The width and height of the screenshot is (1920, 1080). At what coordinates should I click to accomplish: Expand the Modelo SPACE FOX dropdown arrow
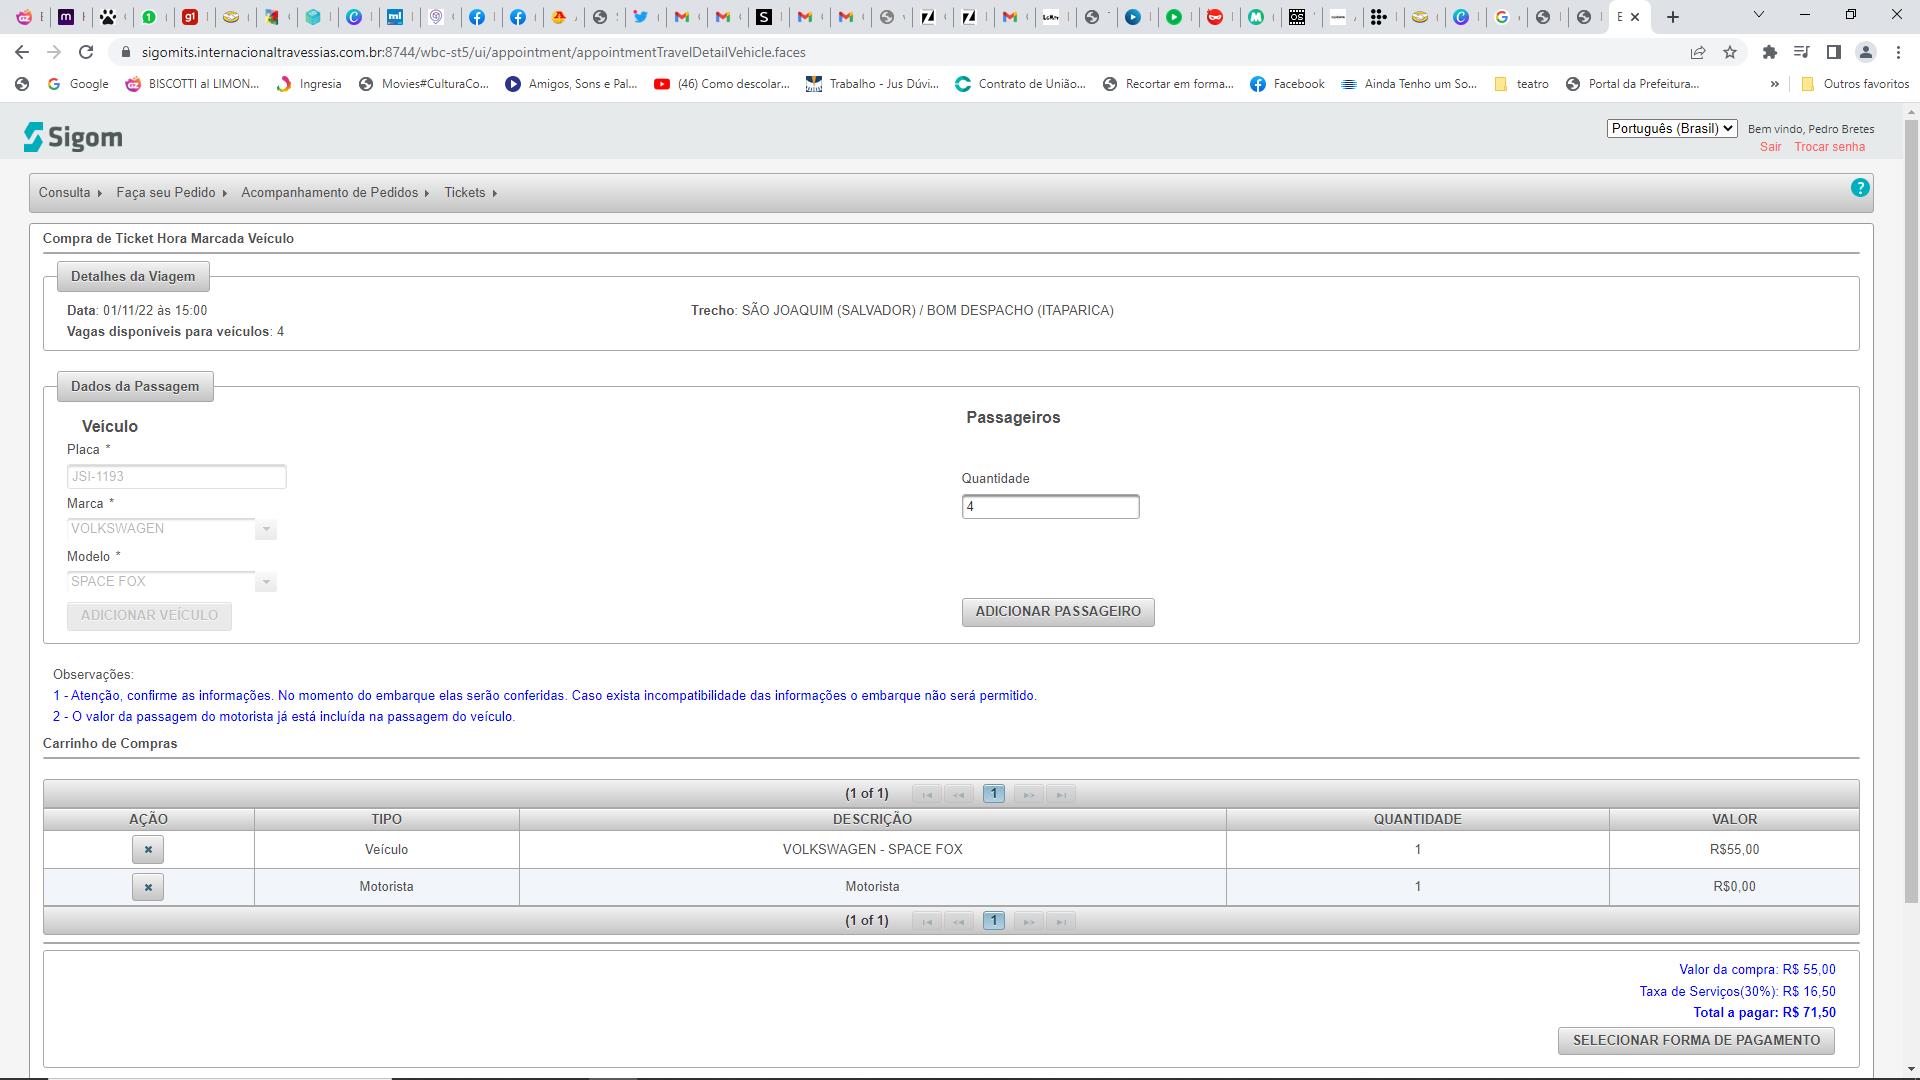tap(265, 582)
